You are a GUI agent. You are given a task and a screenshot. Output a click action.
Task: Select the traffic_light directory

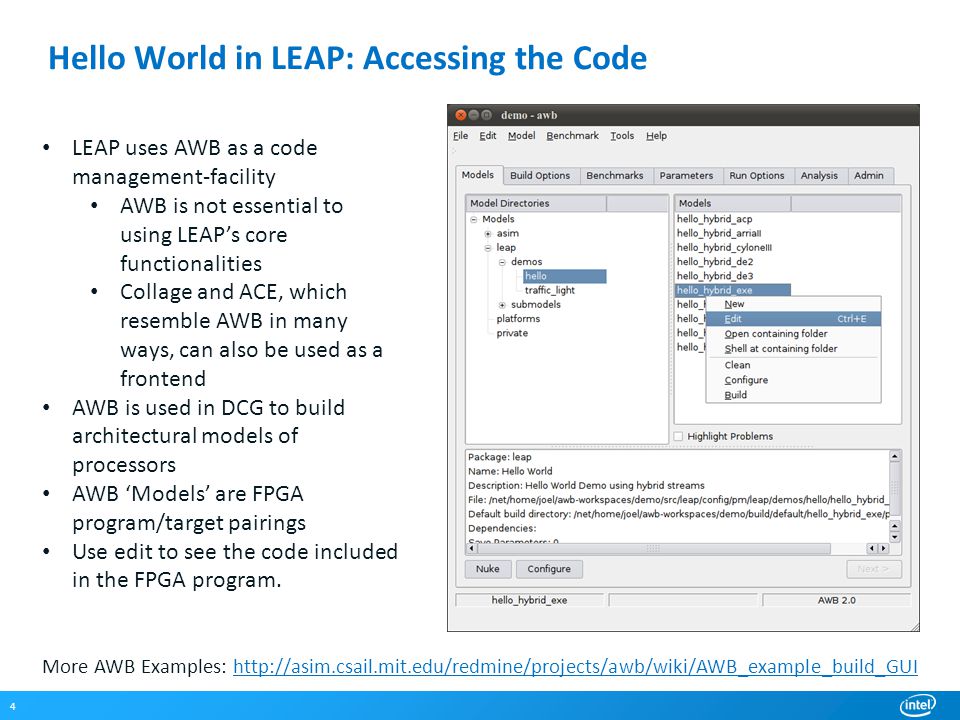tap(550, 290)
